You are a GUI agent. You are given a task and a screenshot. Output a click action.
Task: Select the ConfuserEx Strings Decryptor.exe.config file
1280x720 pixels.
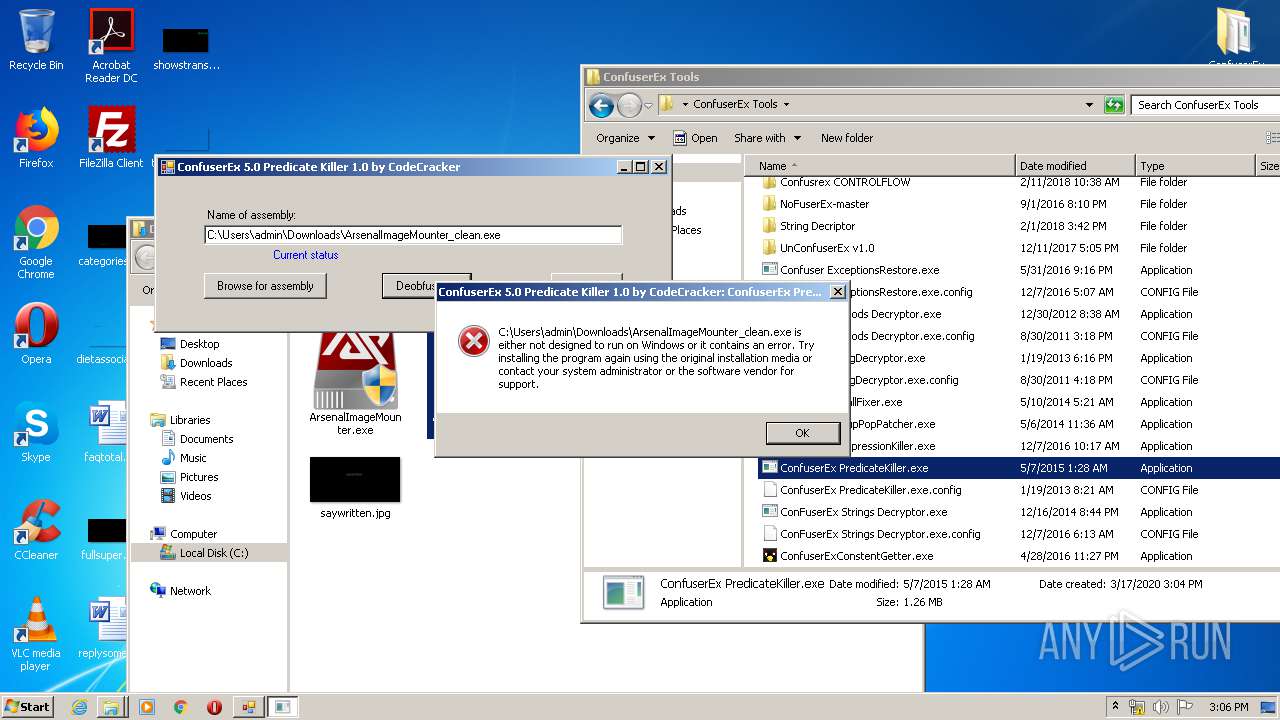coord(871,534)
